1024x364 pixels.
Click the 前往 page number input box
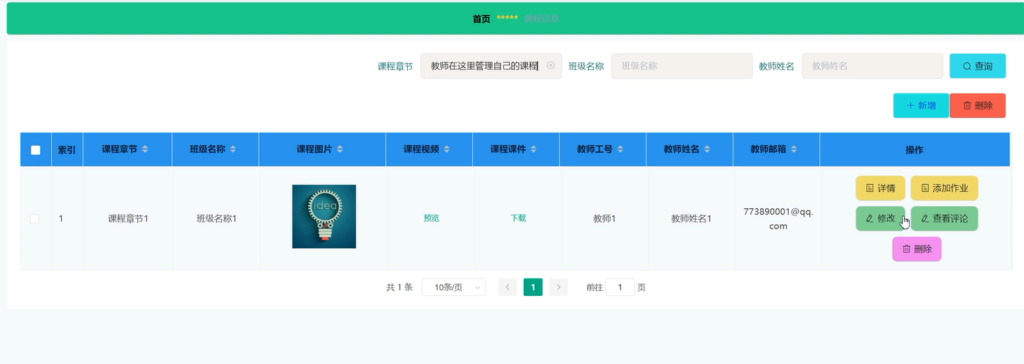coord(620,288)
